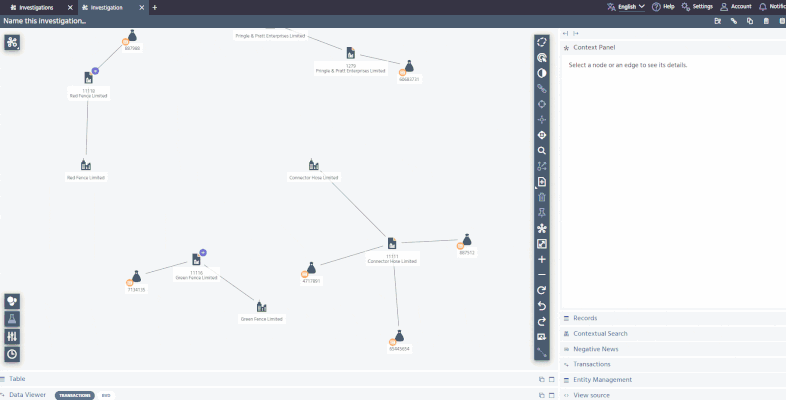This screenshot has height=400, width=786.
Task: Click the lasso selection tool in graph toolbar
Action: 541,42
